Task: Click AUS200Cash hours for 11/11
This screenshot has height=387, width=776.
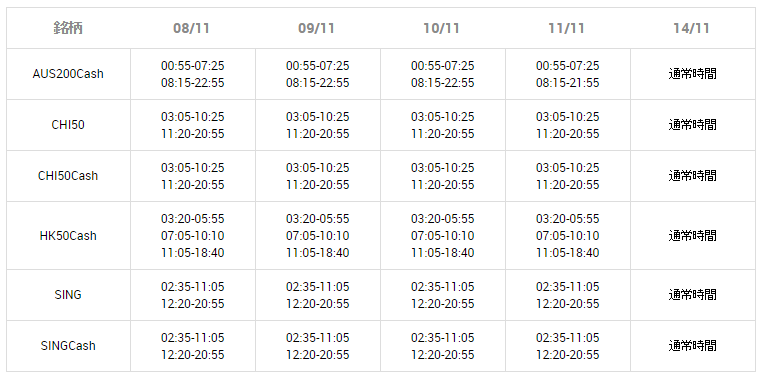Action: (x=568, y=74)
